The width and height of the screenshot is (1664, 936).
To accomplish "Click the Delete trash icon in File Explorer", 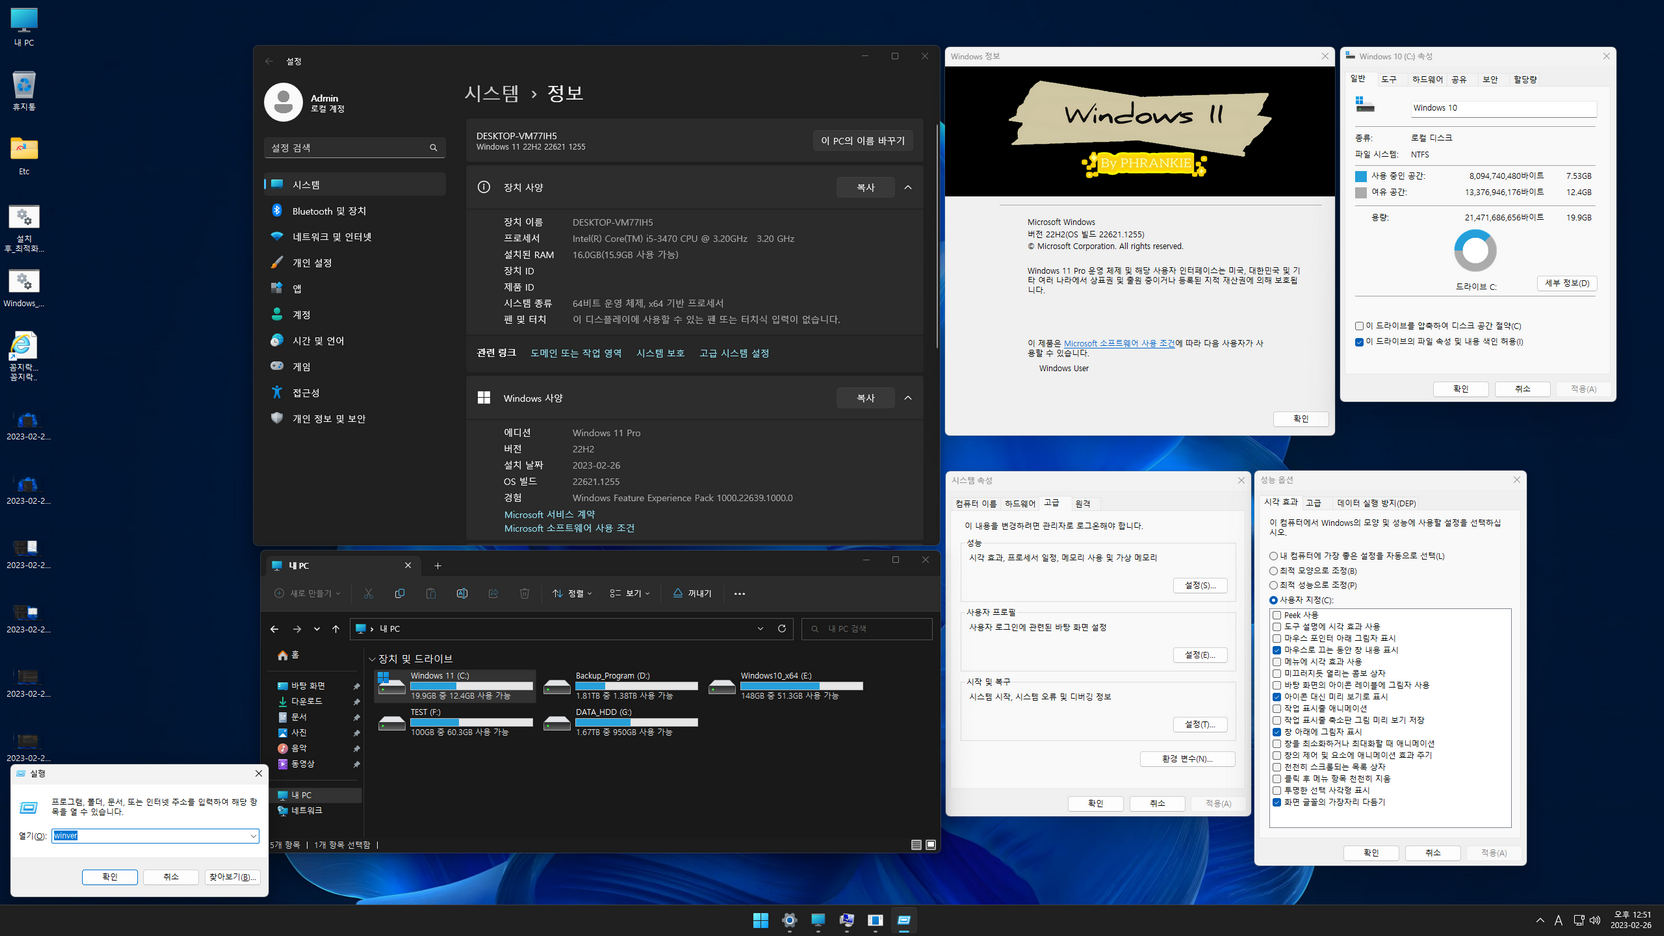I will tap(524, 593).
